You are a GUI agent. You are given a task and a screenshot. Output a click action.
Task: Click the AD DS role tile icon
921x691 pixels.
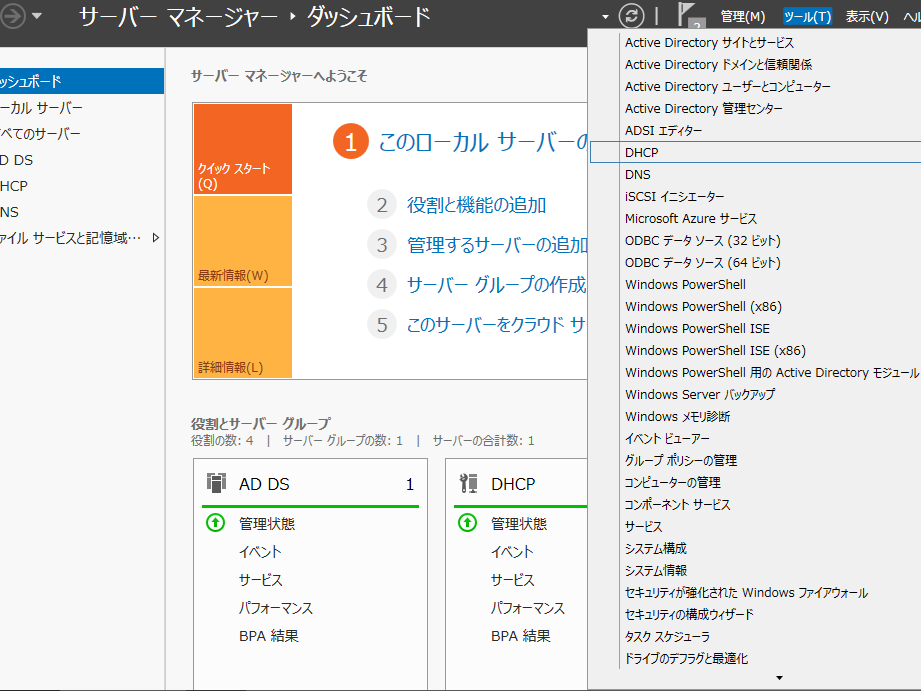[x=216, y=483]
